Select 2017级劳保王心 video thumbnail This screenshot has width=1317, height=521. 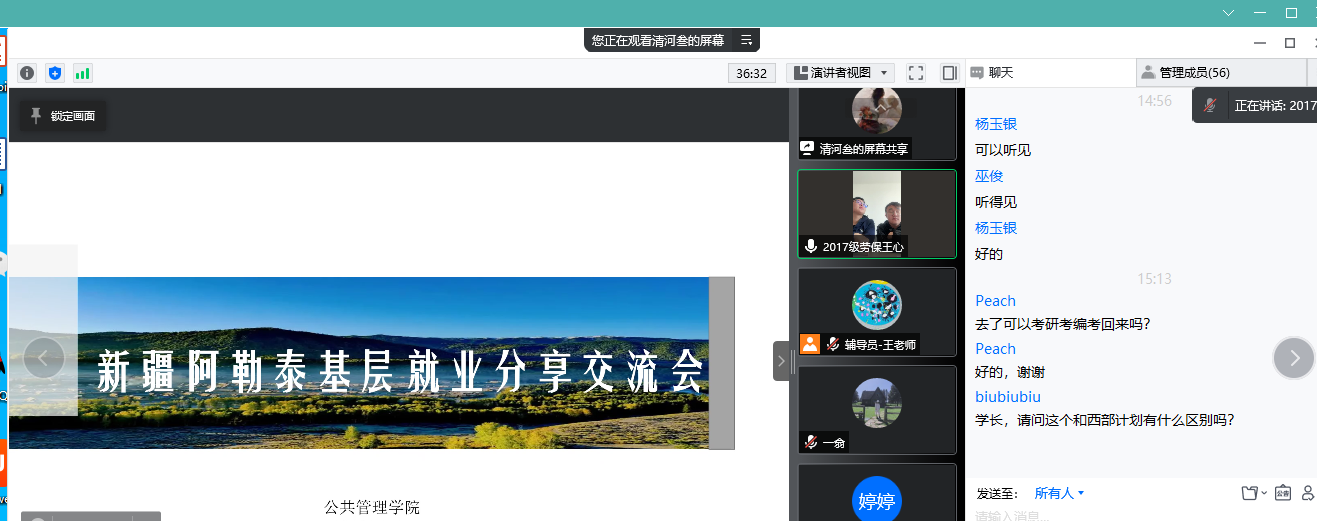pos(877,214)
